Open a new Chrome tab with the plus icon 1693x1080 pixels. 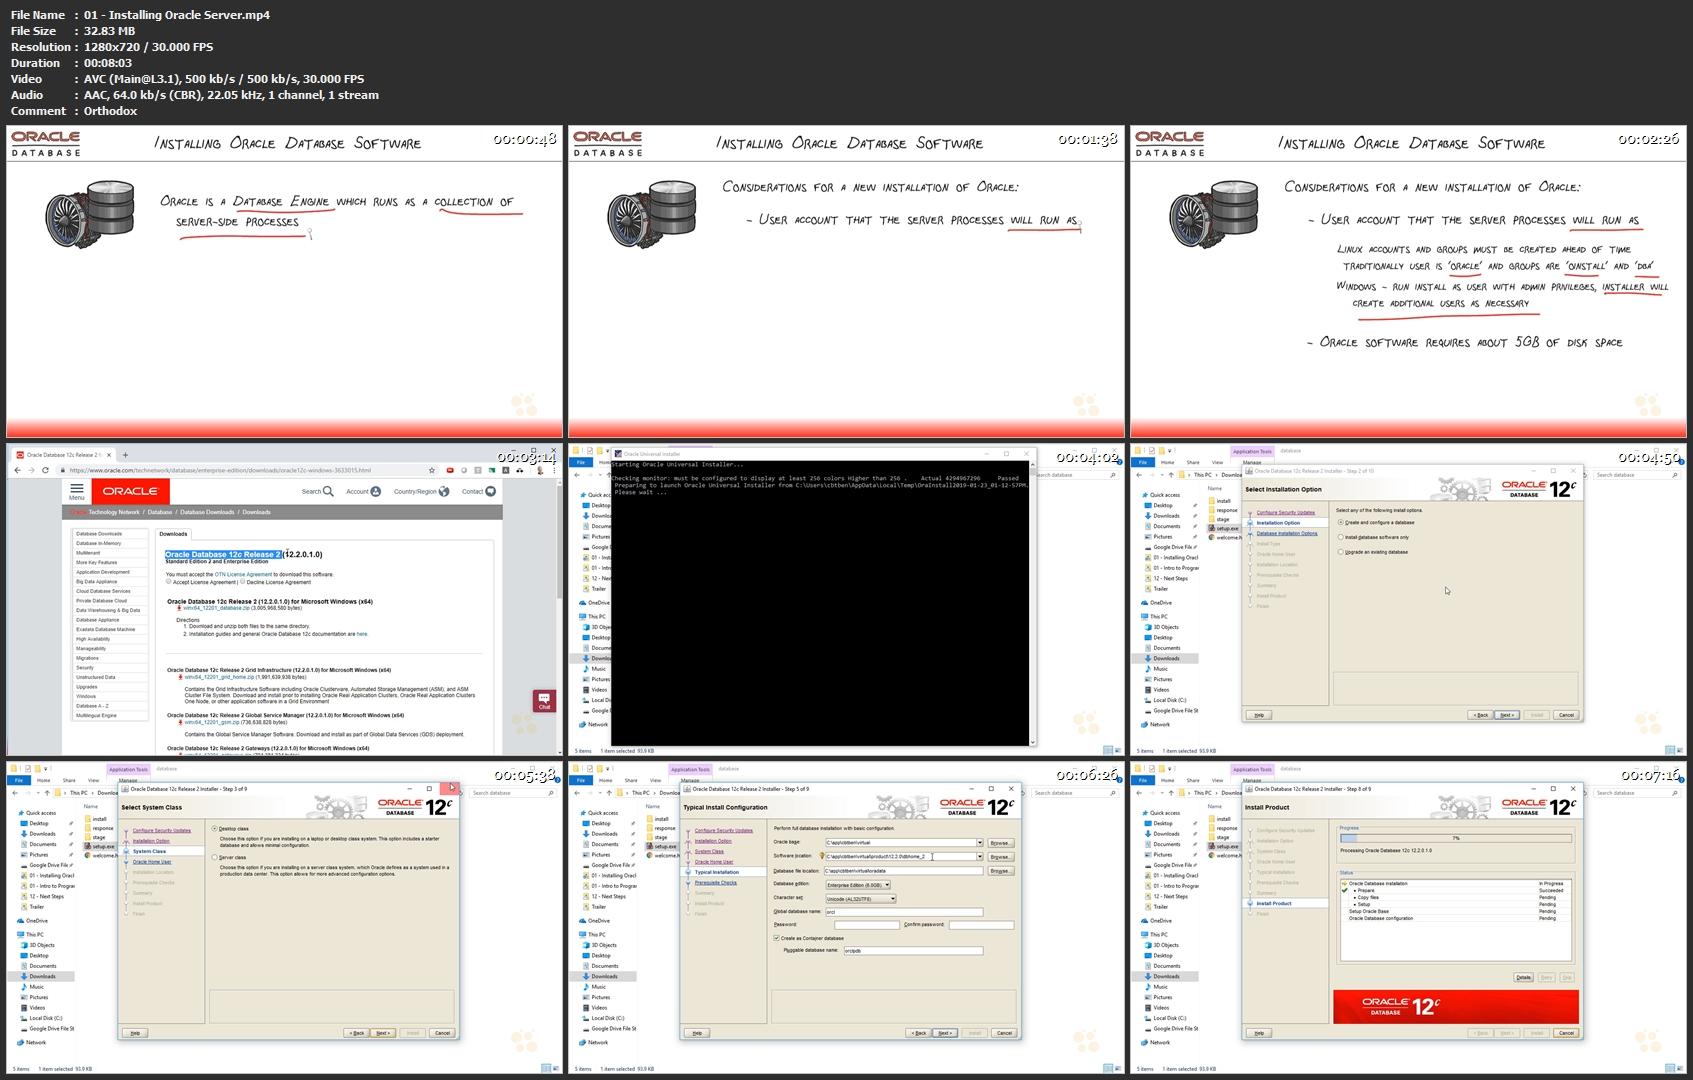pyautogui.click(x=125, y=455)
